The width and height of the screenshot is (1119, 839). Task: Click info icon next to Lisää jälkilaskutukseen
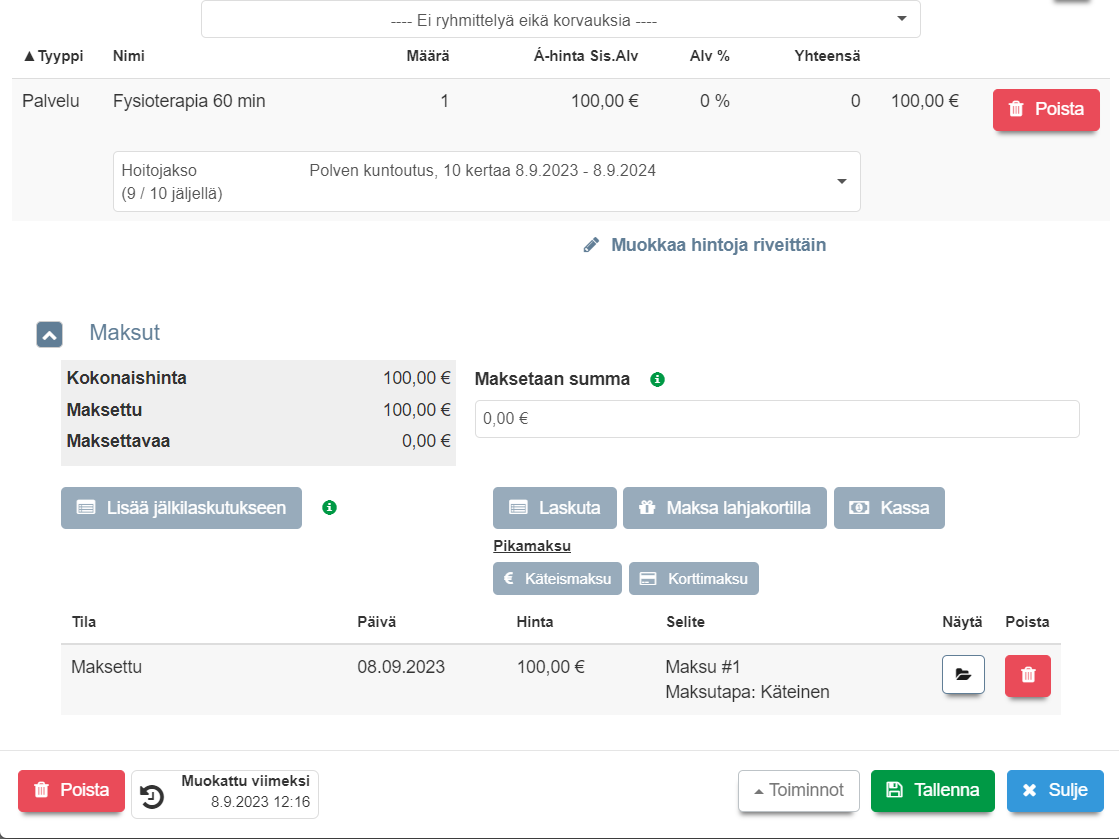click(330, 508)
